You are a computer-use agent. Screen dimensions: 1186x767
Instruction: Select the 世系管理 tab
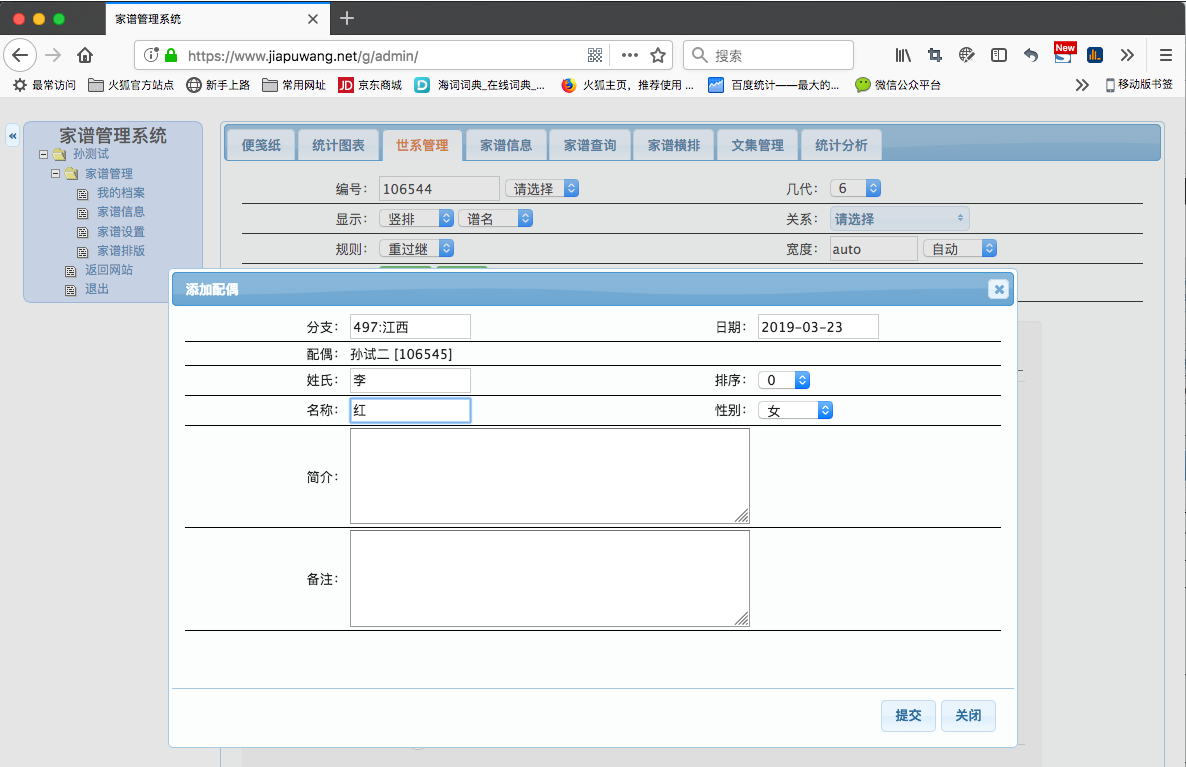point(422,145)
